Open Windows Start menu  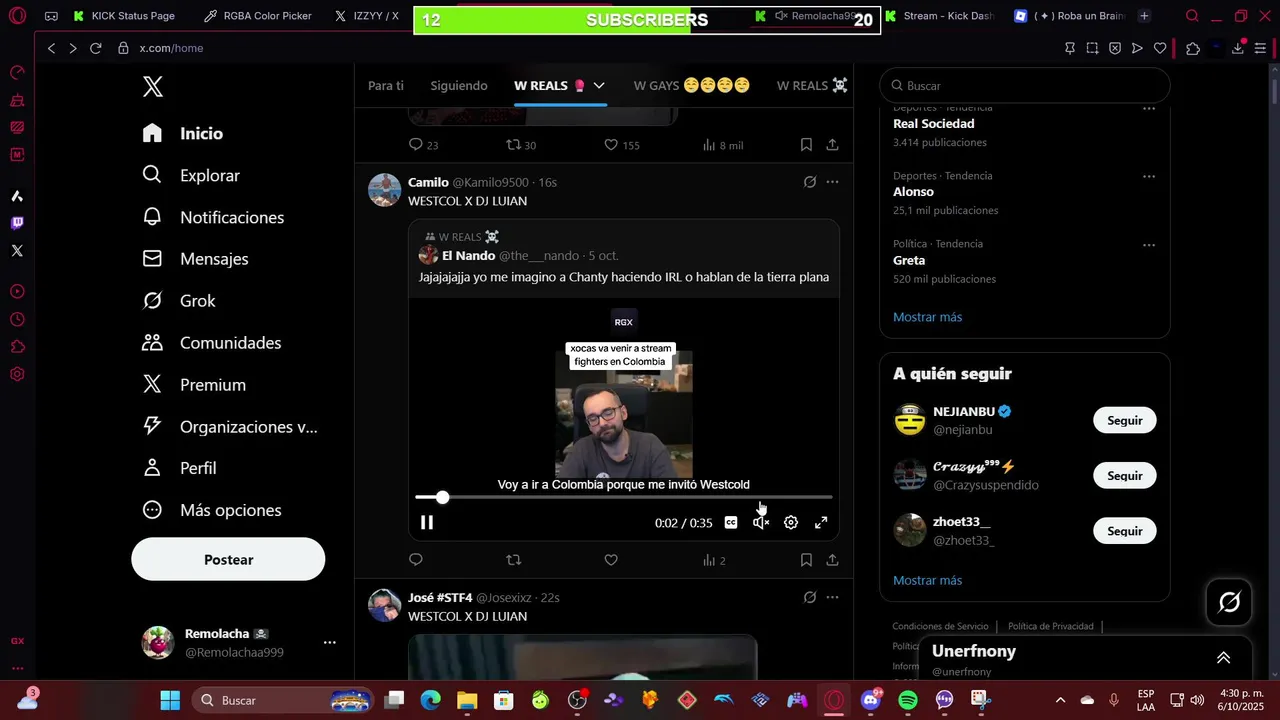point(170,700)
